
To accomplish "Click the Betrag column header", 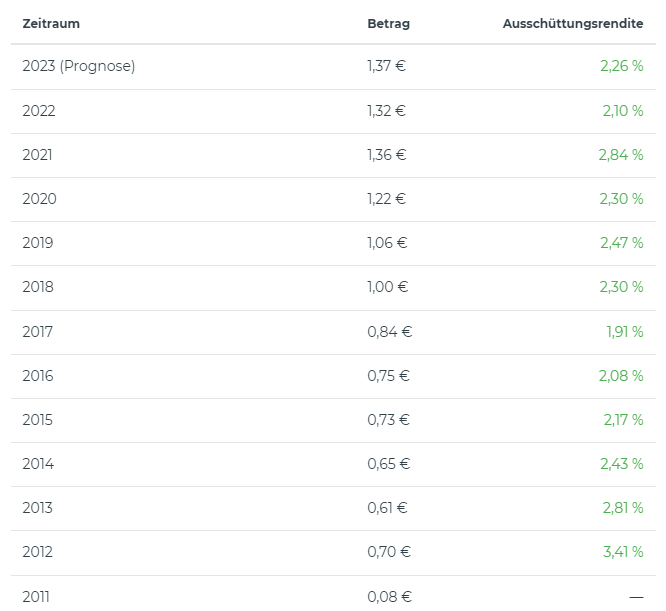I will coord(388,23).
